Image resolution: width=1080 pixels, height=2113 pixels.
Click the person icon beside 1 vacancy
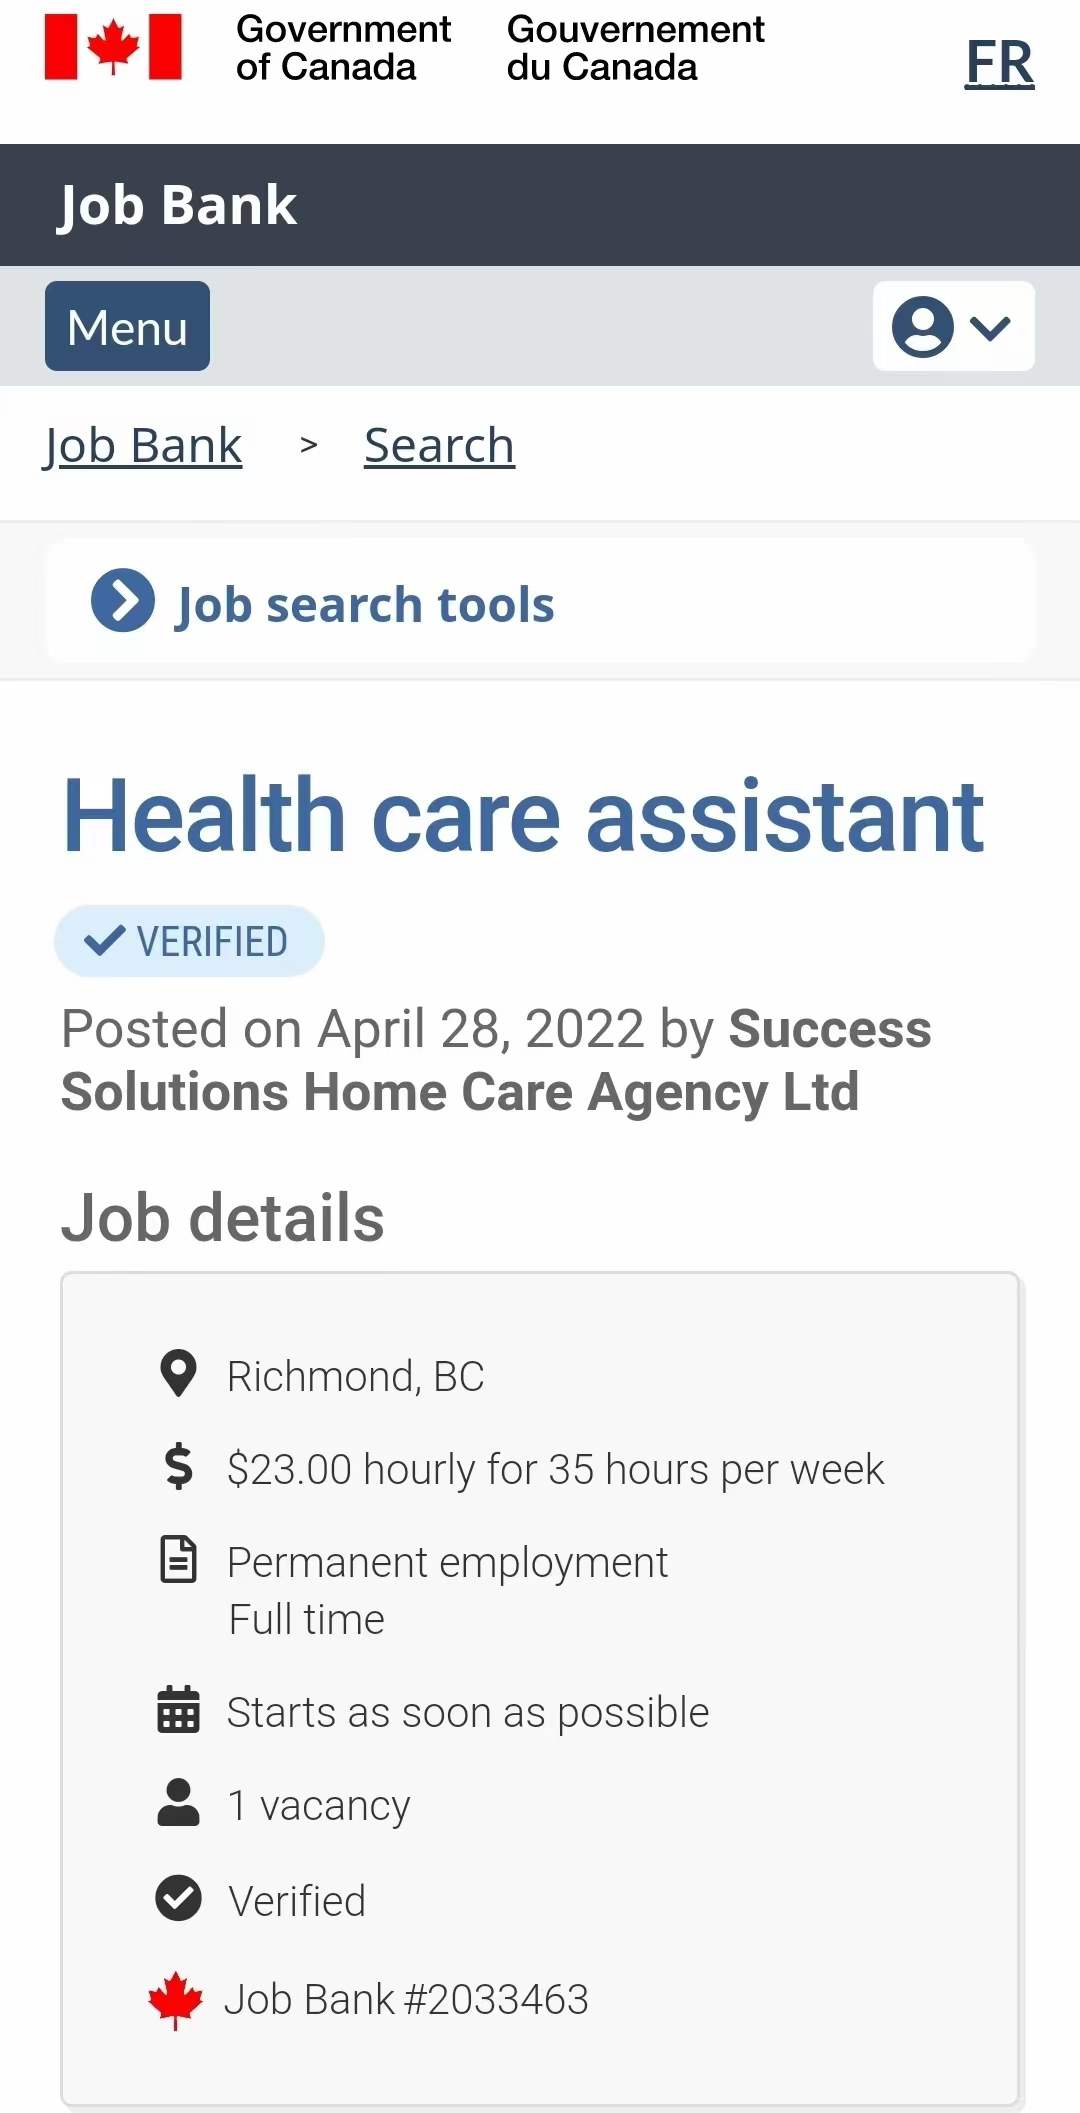coord(179,1802)
